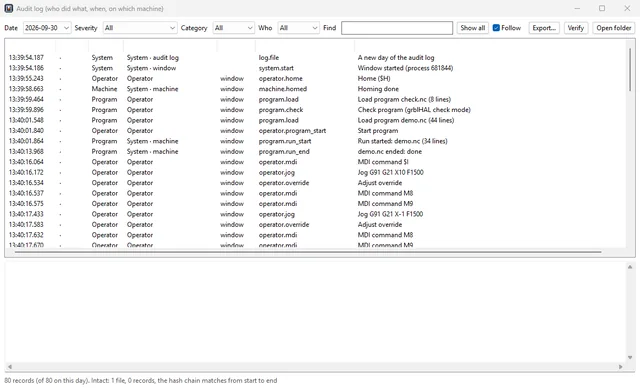
Task: Select the 'Homing done' log entry
Action: point(315,89)
